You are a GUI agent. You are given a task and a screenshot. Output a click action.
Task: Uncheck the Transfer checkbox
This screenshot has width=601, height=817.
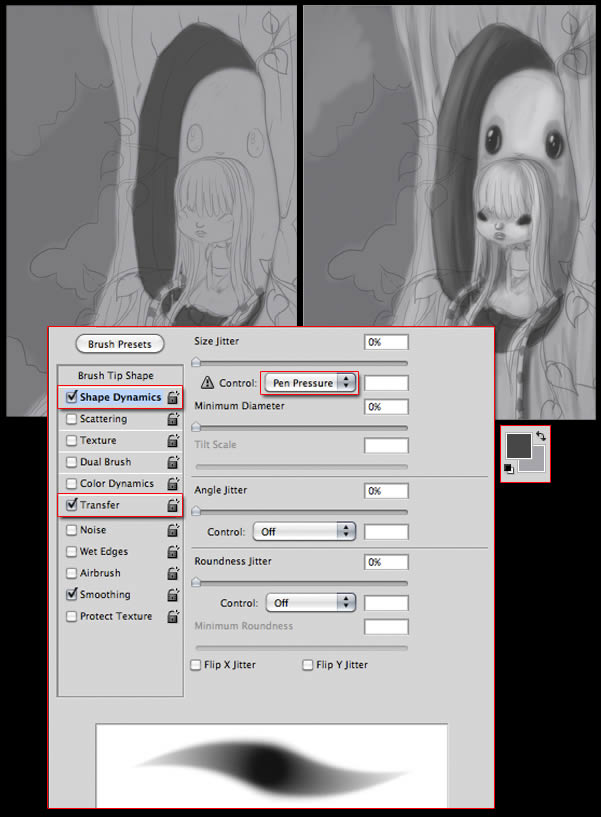(71, 504)
